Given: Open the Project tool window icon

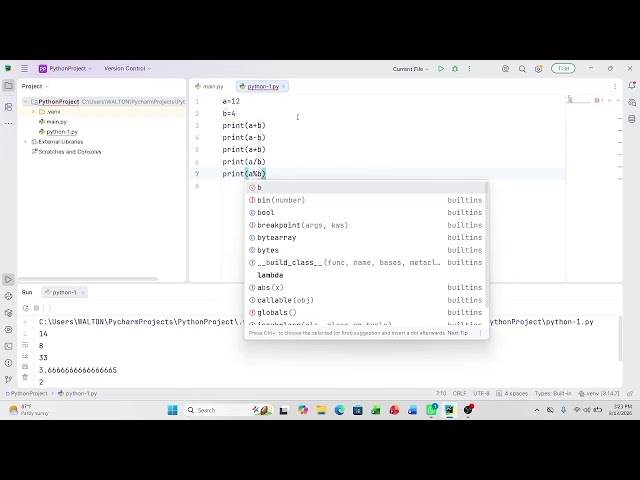Looking at the screenshot, I should [8, 86].
